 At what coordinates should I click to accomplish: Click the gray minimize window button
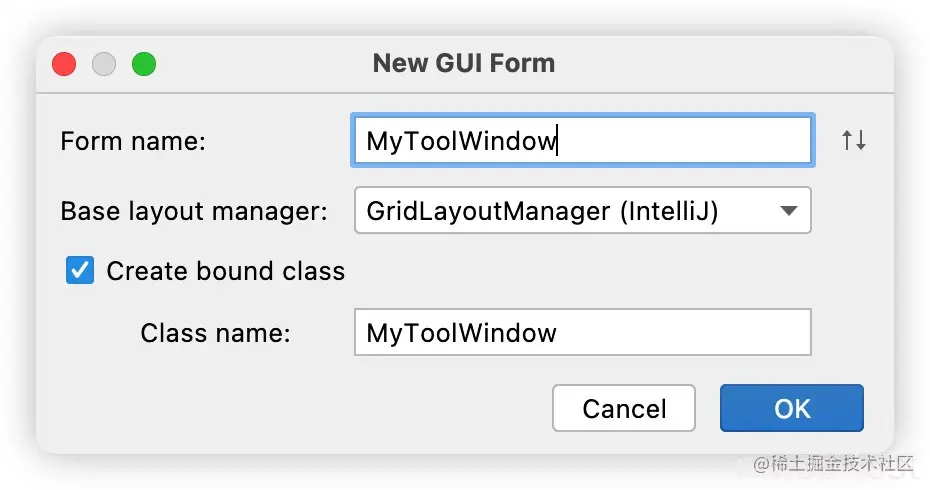[104, 64]
